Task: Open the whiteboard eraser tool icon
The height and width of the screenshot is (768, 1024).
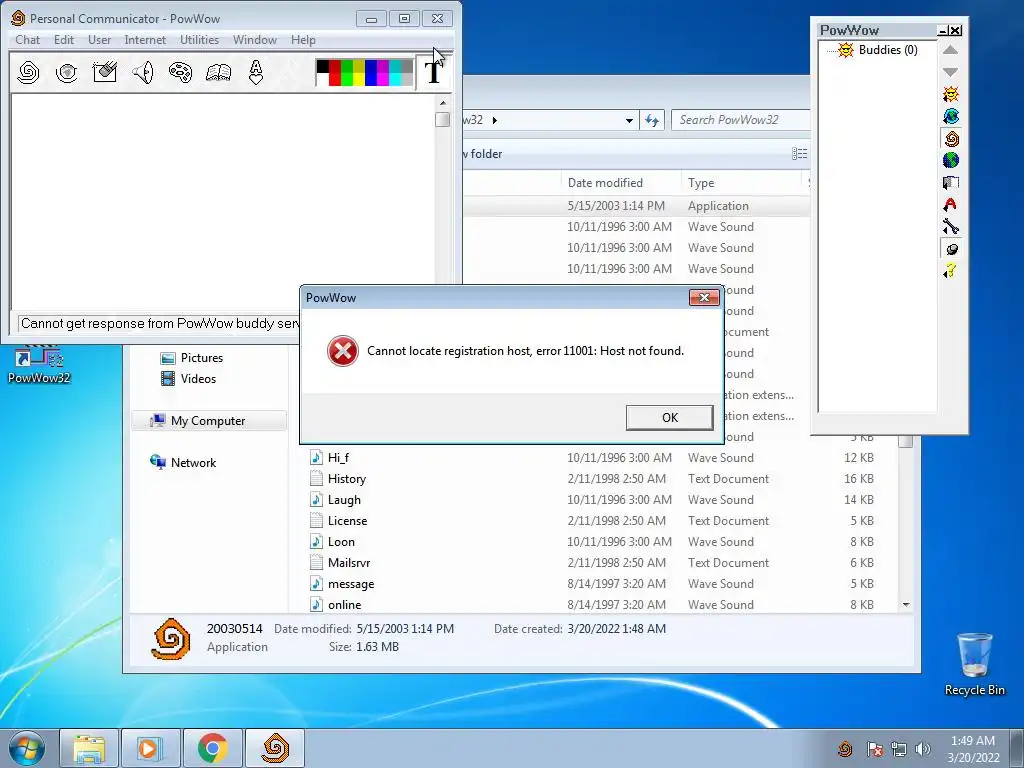Action: click(x=104, y=72)
